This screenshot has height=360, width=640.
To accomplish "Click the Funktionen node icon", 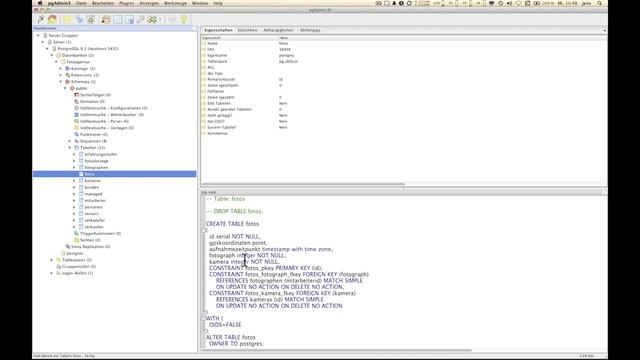I will tap(76, 134).
